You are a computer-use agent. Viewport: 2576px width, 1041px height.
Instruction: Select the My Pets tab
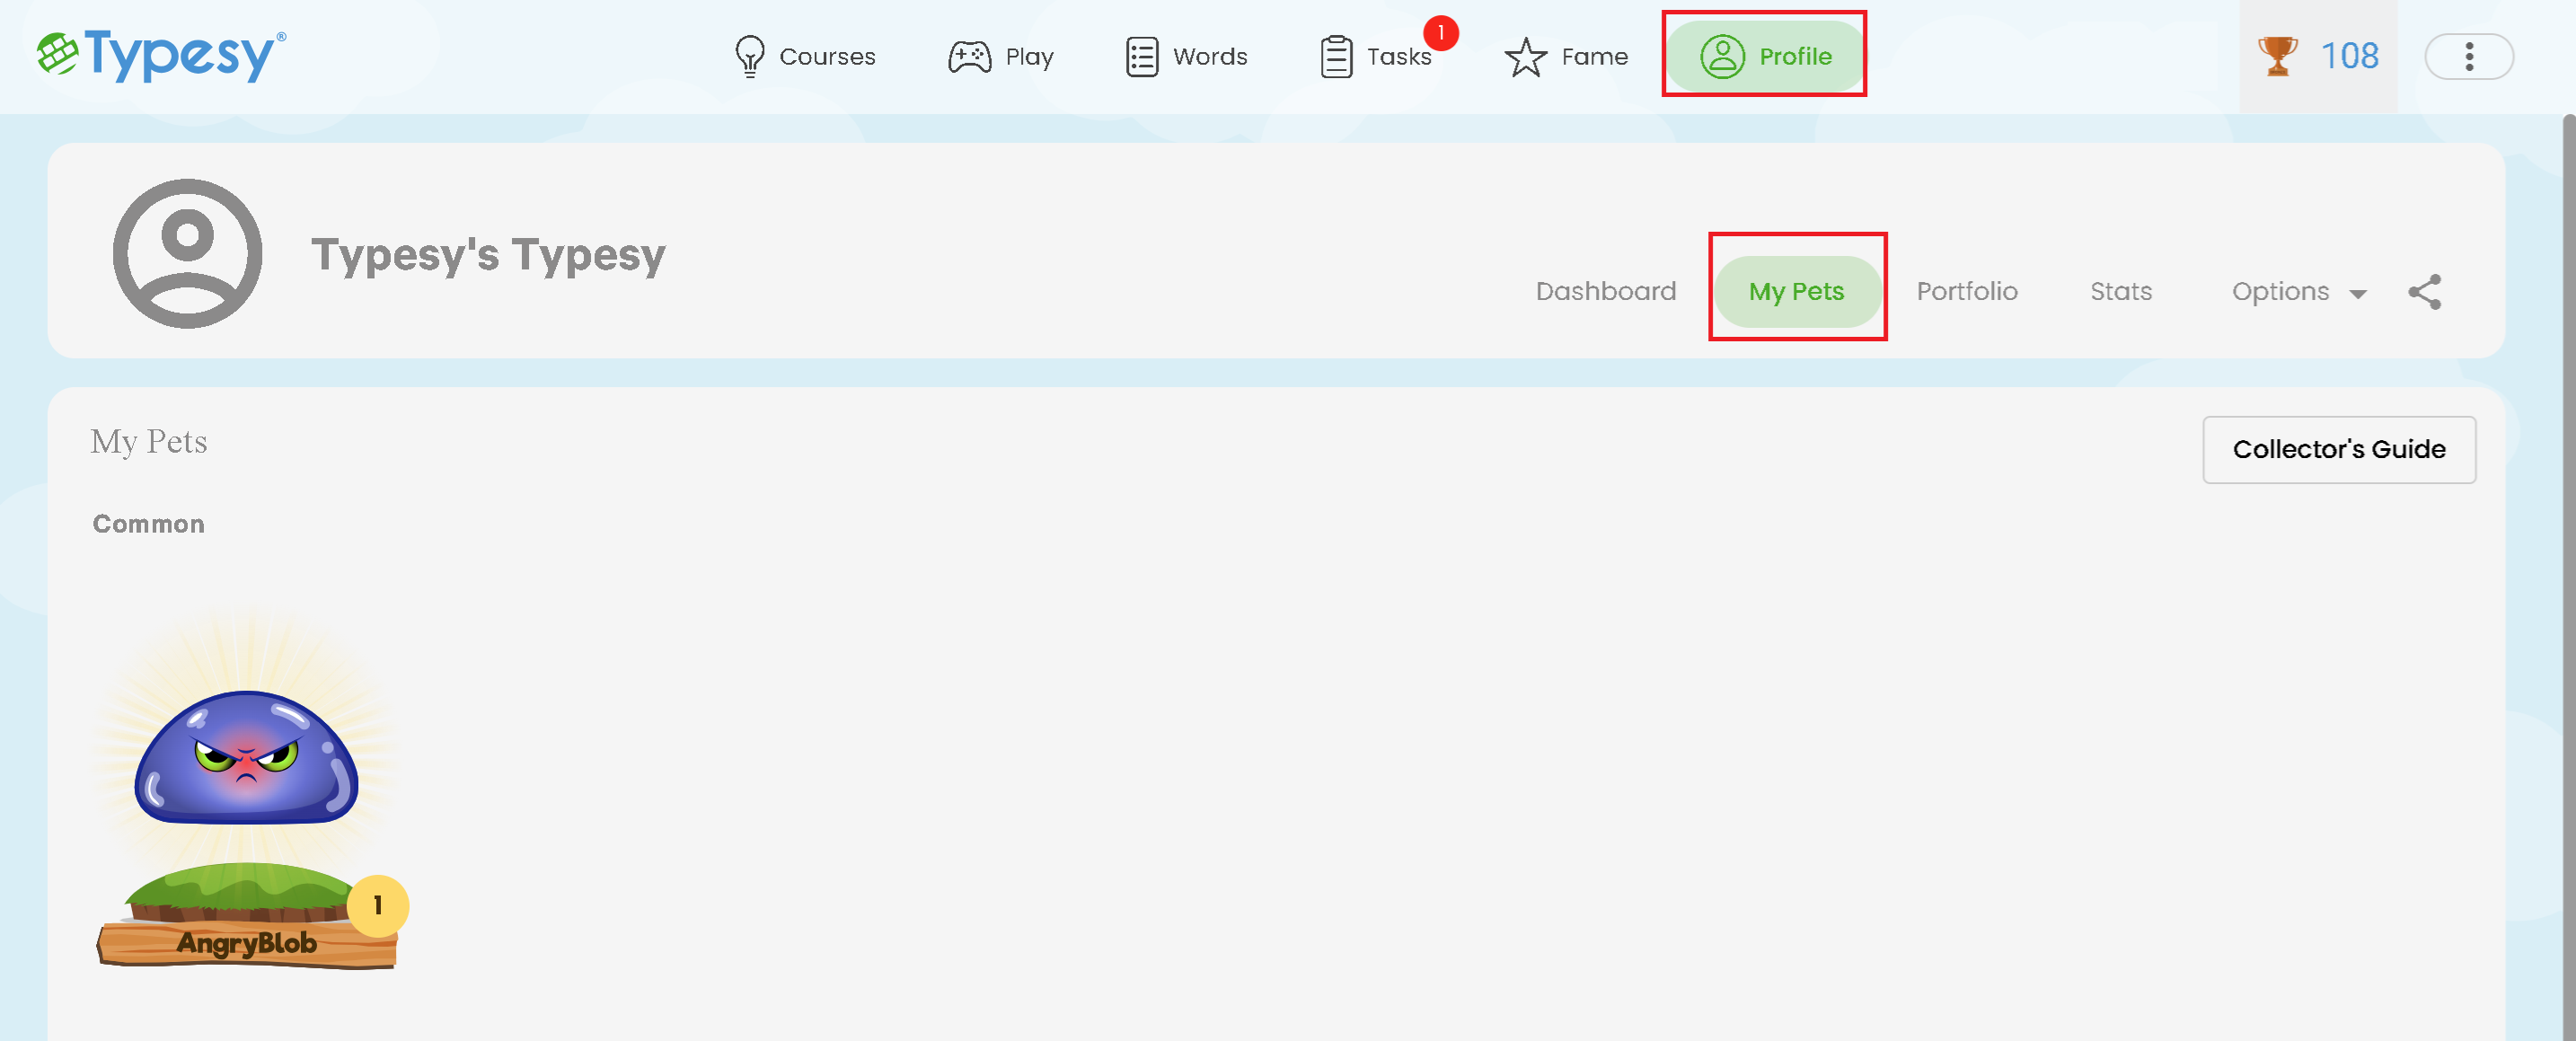tap(1796, 292)
